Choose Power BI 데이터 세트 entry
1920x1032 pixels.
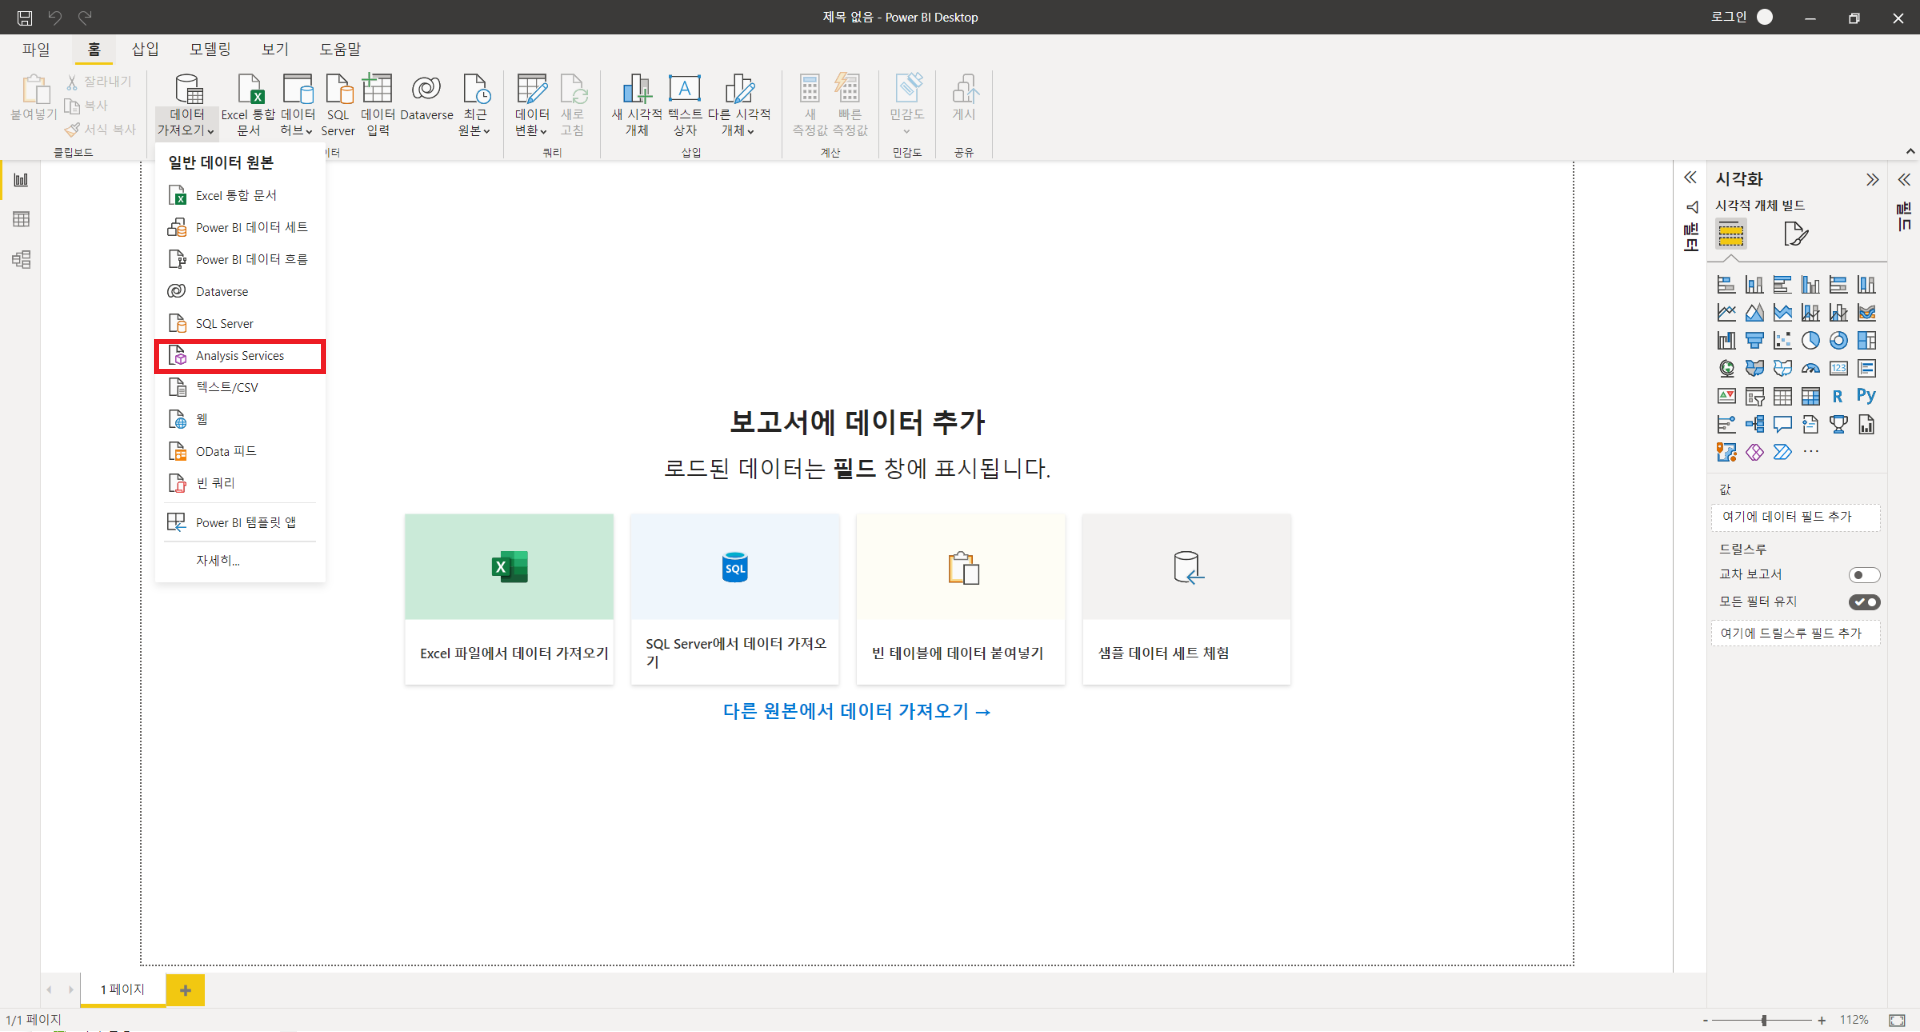(x=240, y=228)
